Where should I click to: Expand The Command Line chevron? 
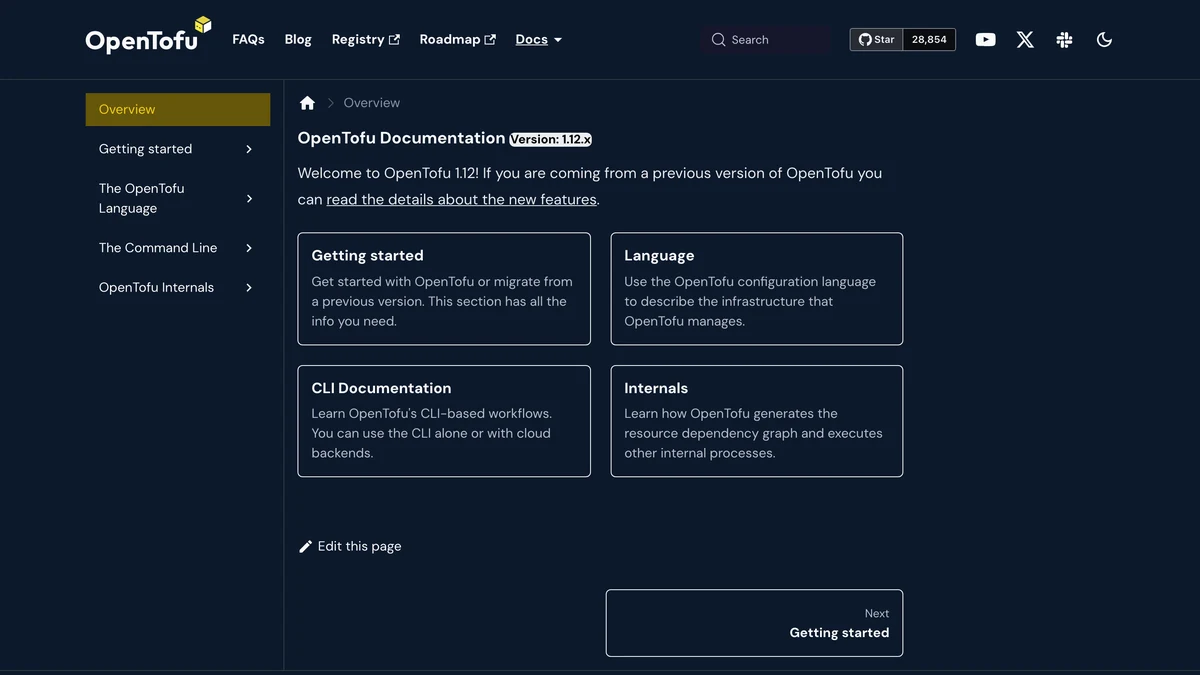click(x=249, y=248)
